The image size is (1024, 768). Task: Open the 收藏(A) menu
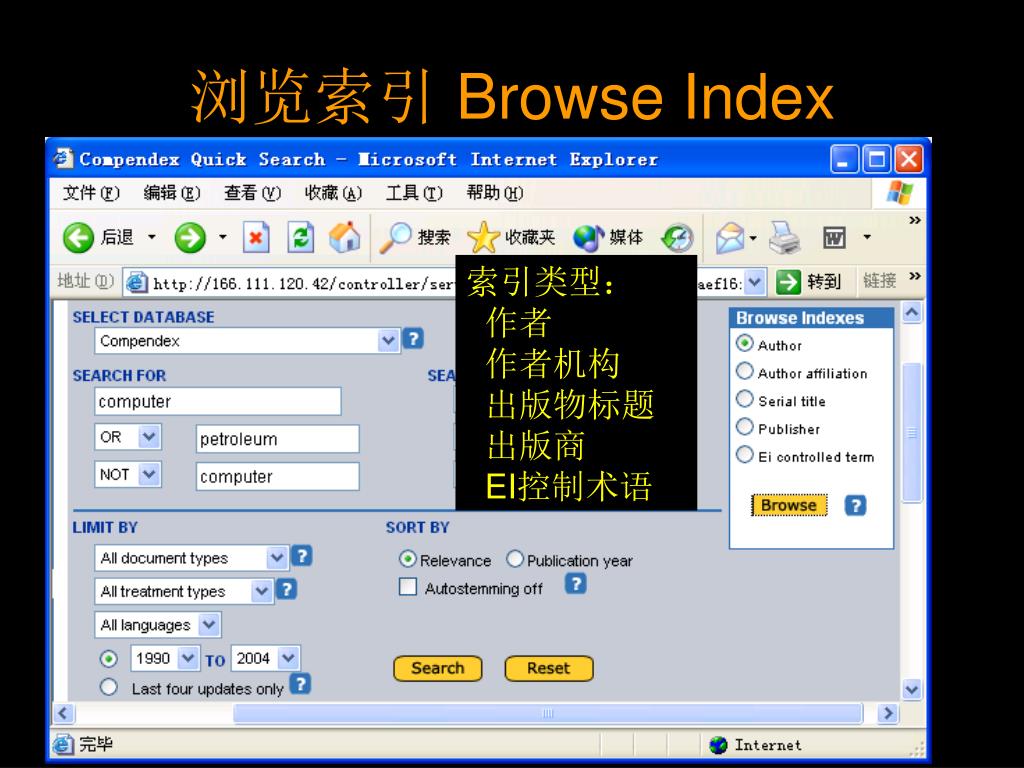pos(333,193)
